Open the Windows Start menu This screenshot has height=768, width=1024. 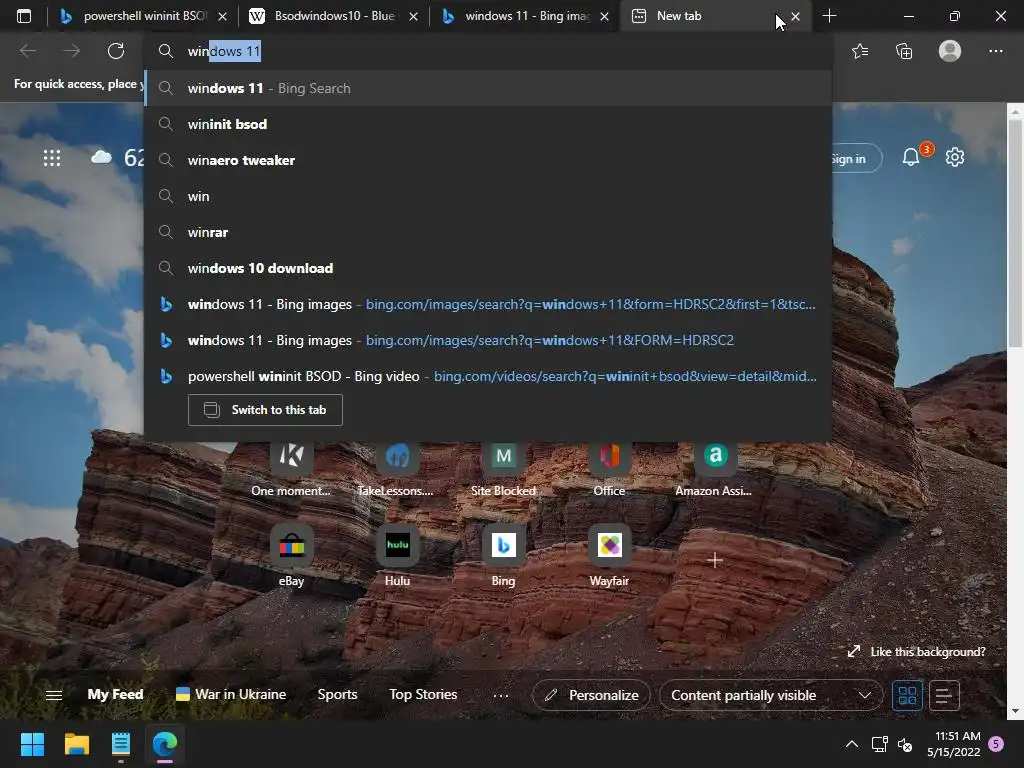tap(32, 744)
